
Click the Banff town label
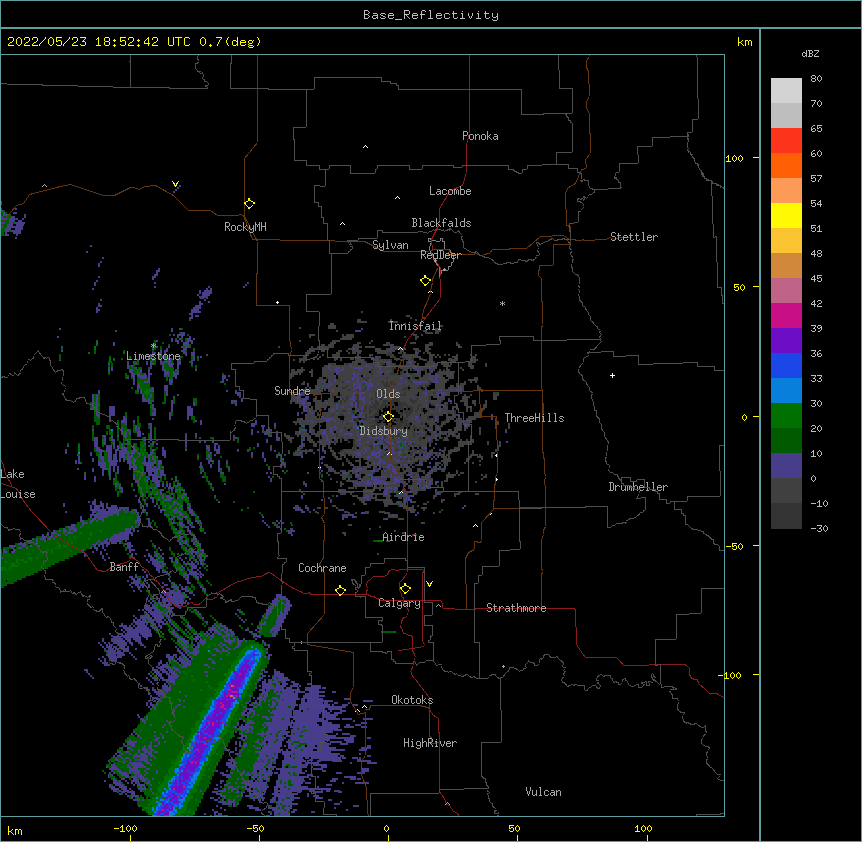(124, 567)
